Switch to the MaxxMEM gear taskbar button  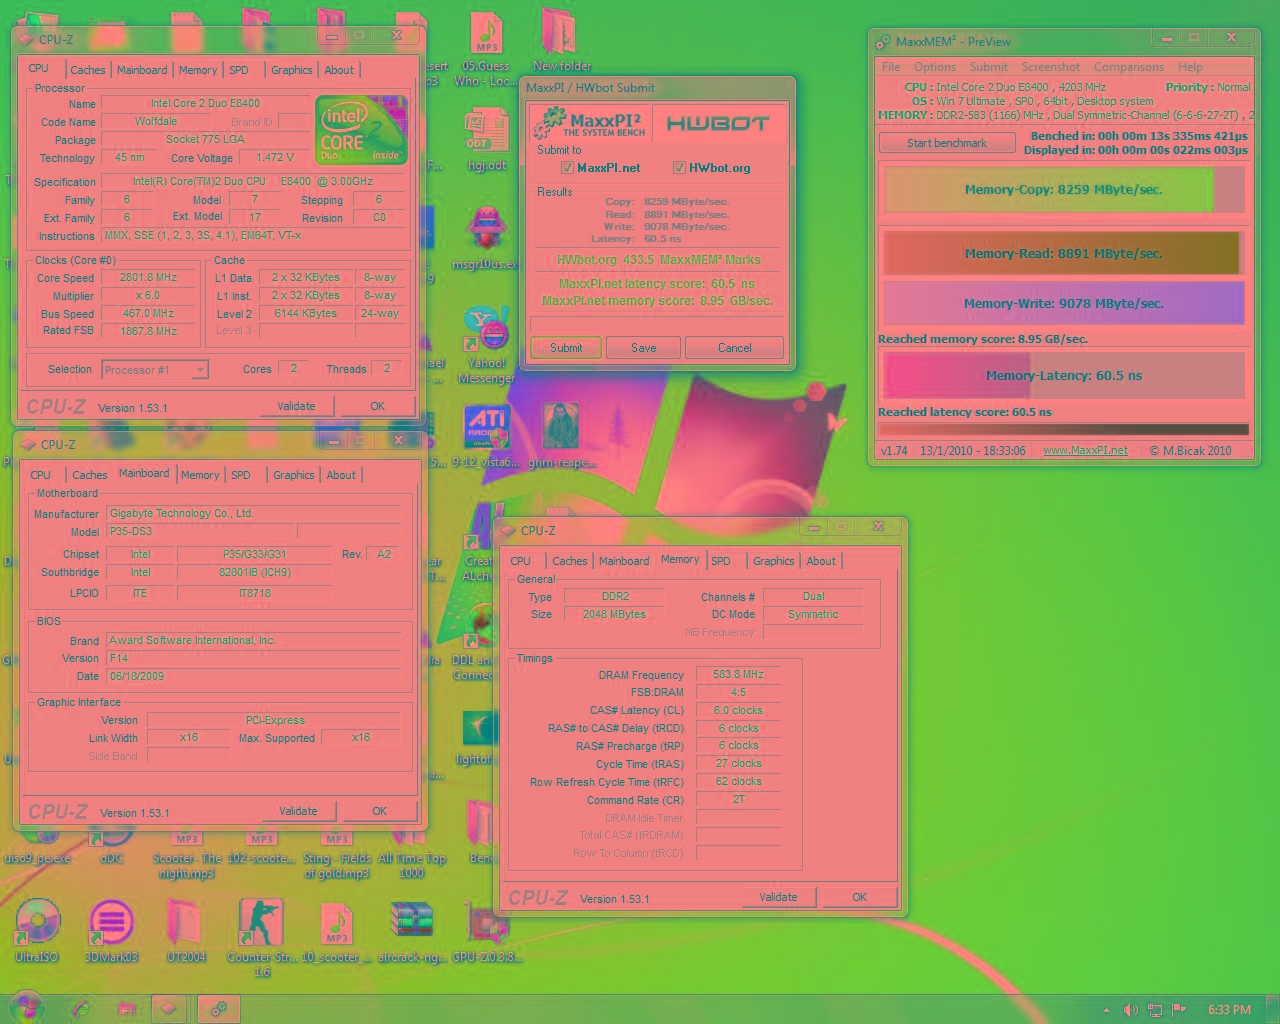219,1009
